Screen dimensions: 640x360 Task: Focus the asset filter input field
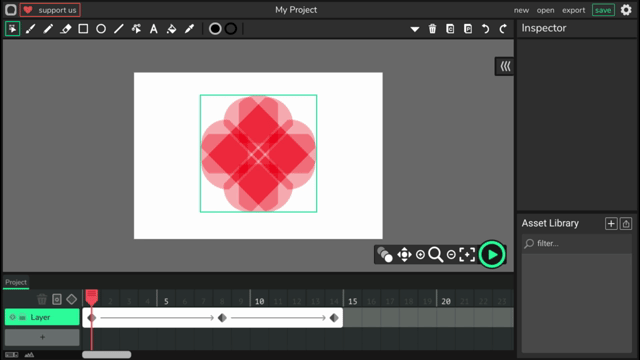click(x=577, y=244)
